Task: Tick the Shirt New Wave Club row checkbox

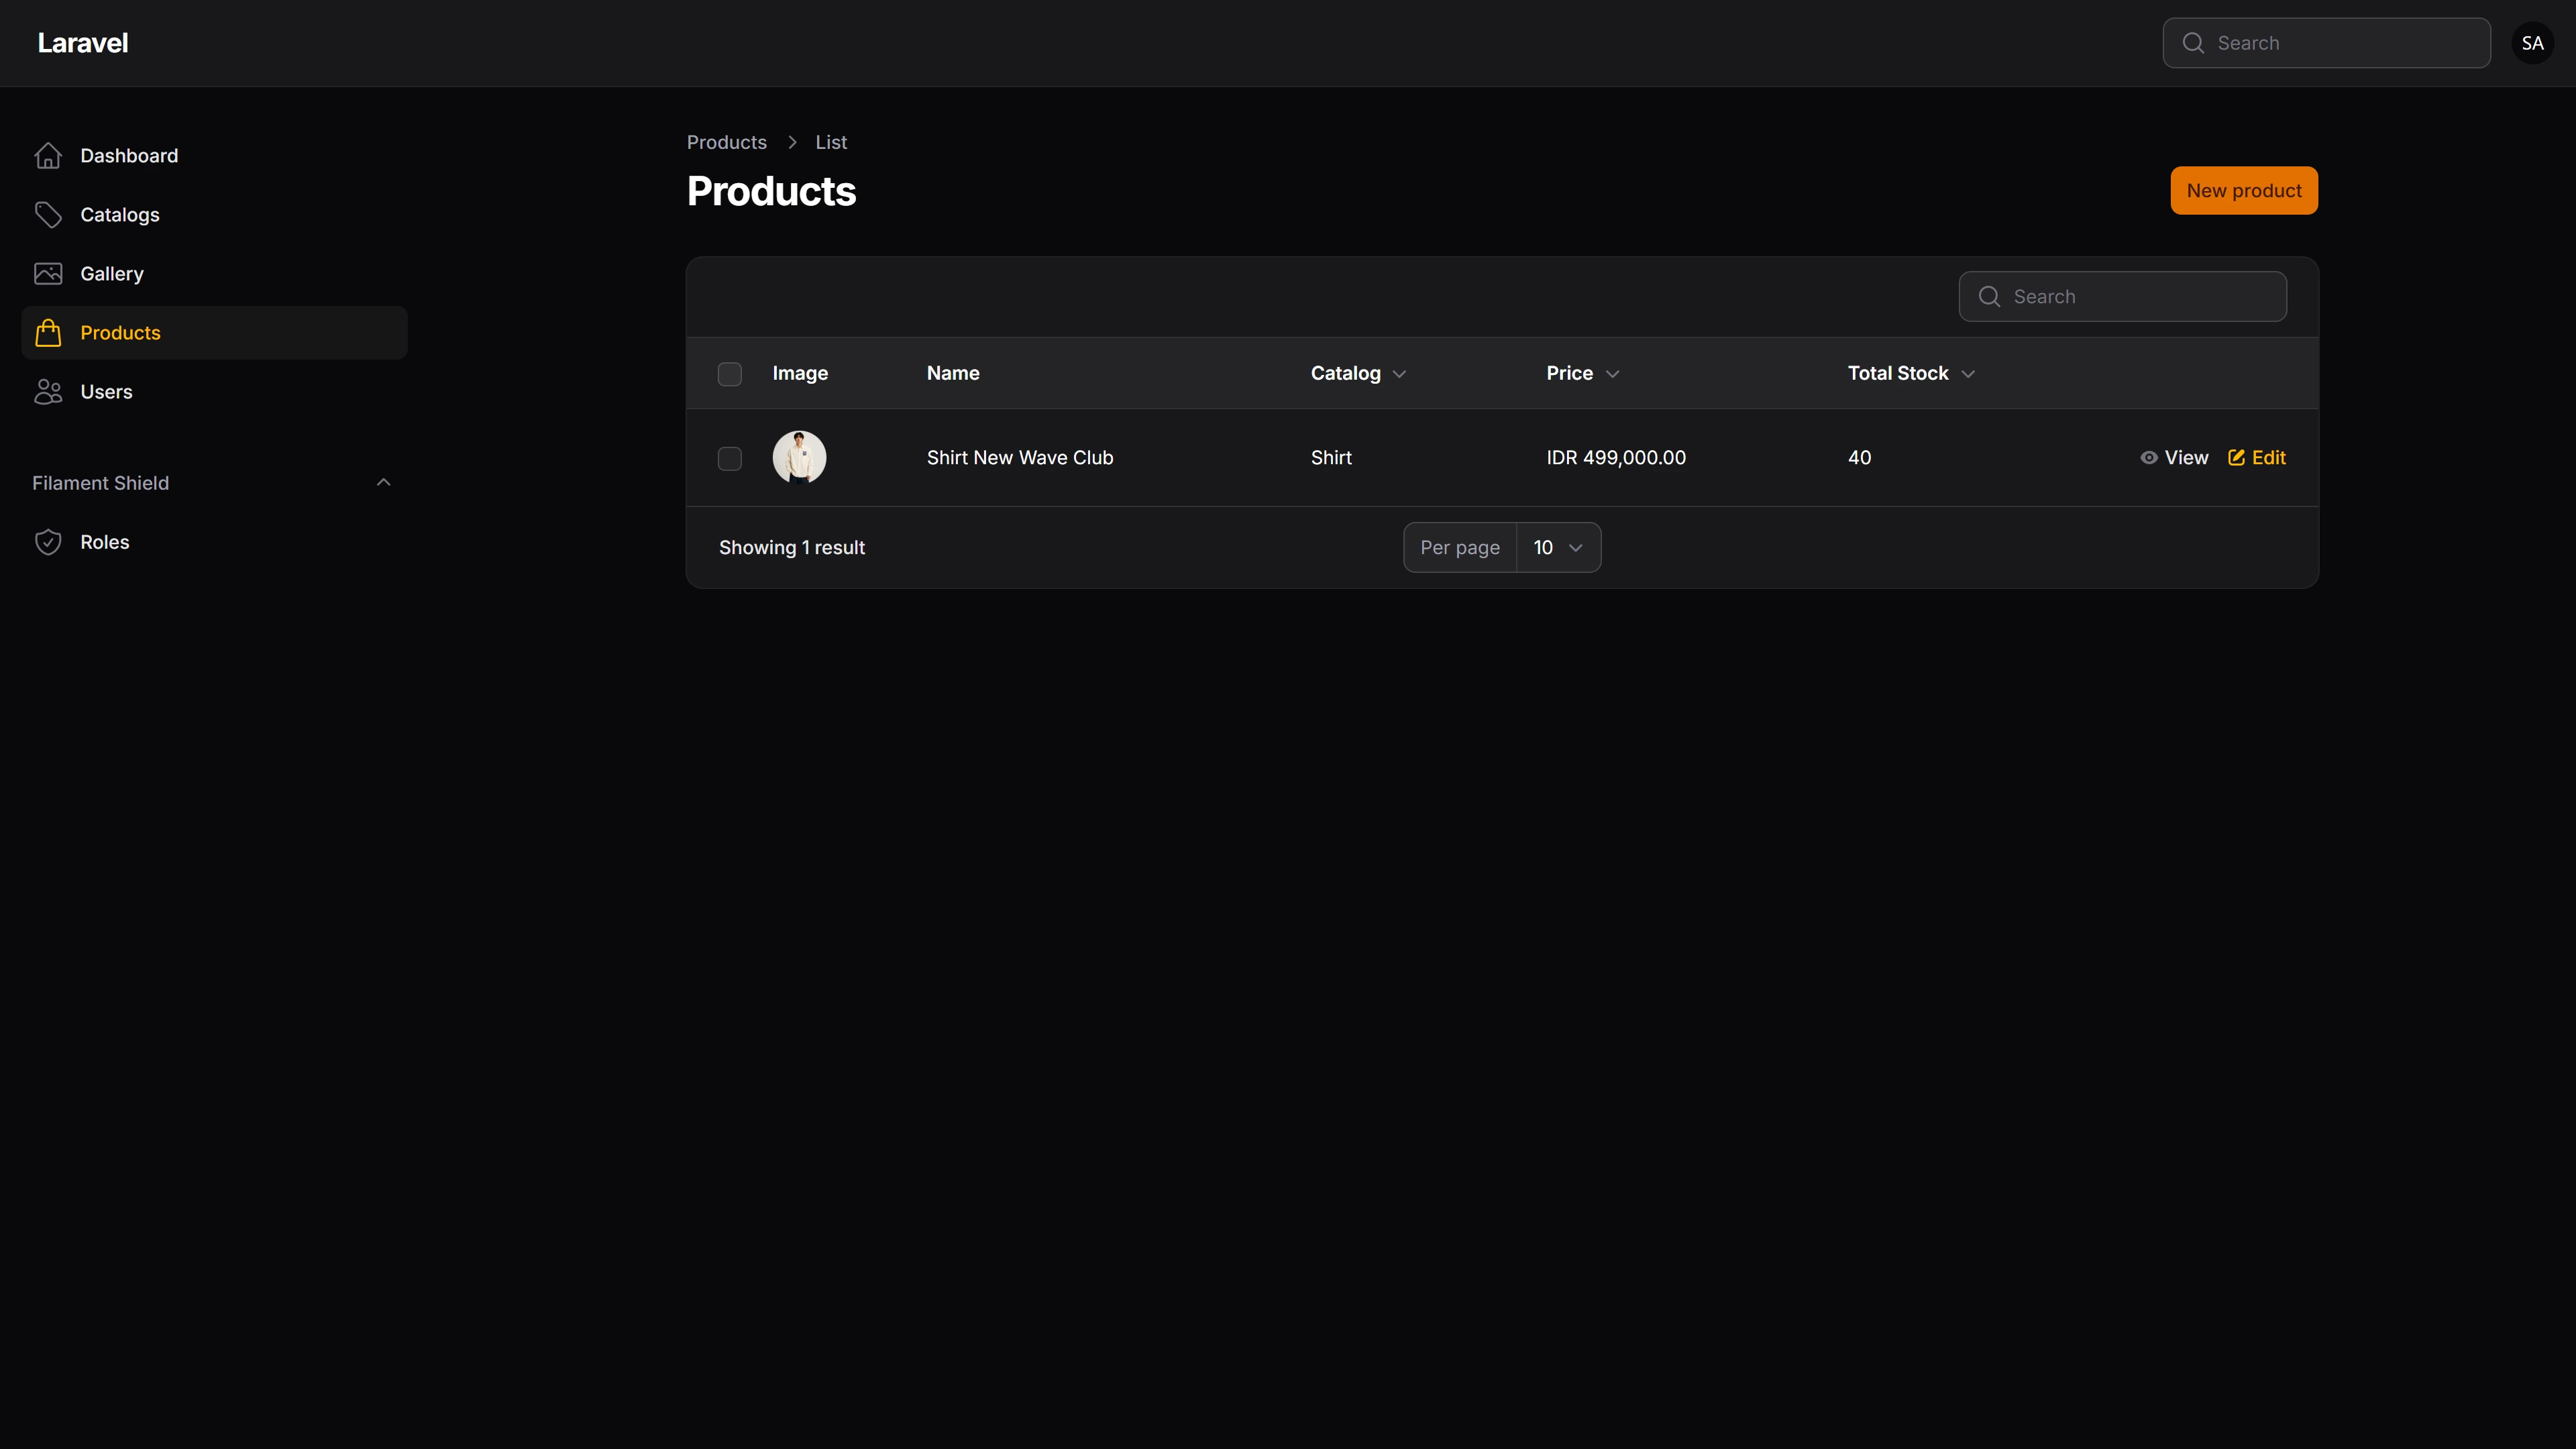Action: coord(730,459)
